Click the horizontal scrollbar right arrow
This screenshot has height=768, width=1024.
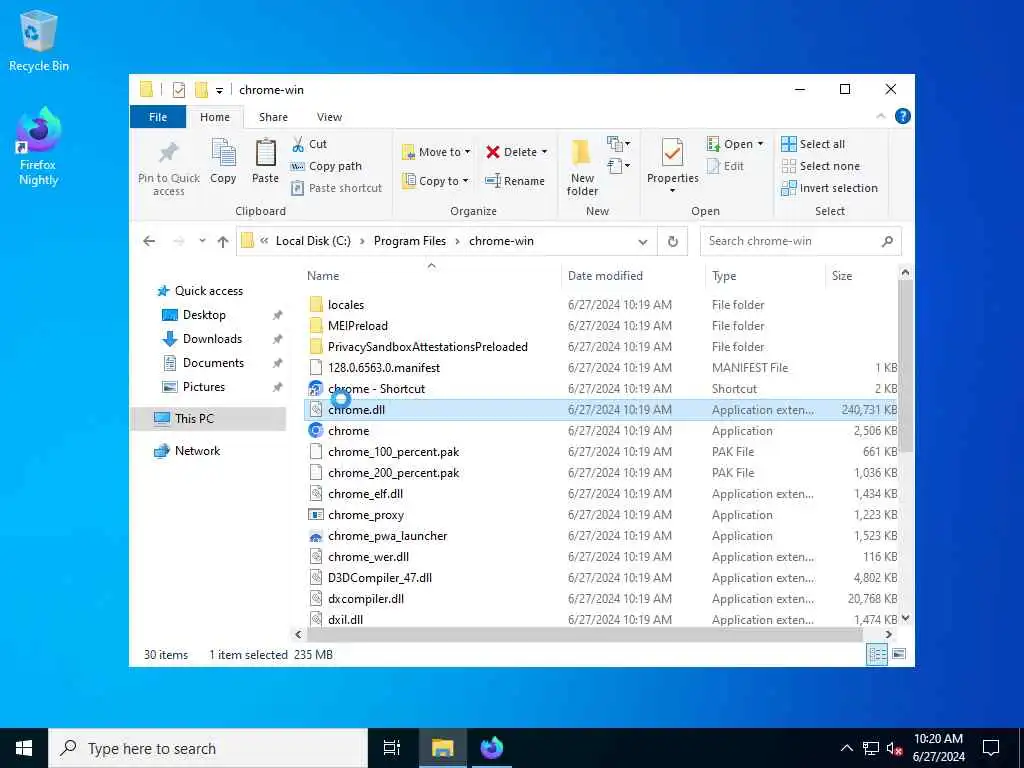click(888, 634)
